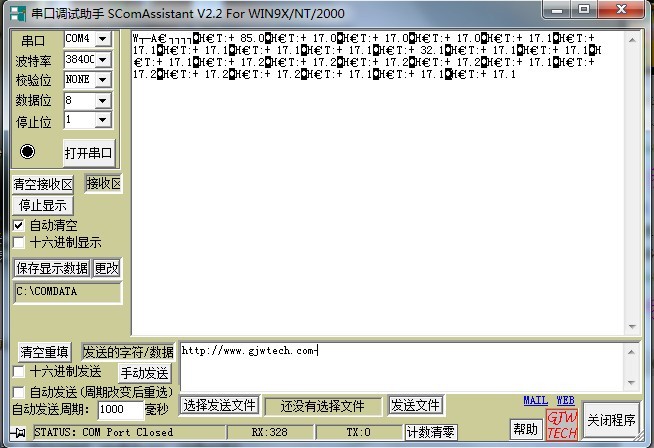Toggle the 自动清空 checkbox
Screen dimensions: 654x448
(x=18, y=226)
